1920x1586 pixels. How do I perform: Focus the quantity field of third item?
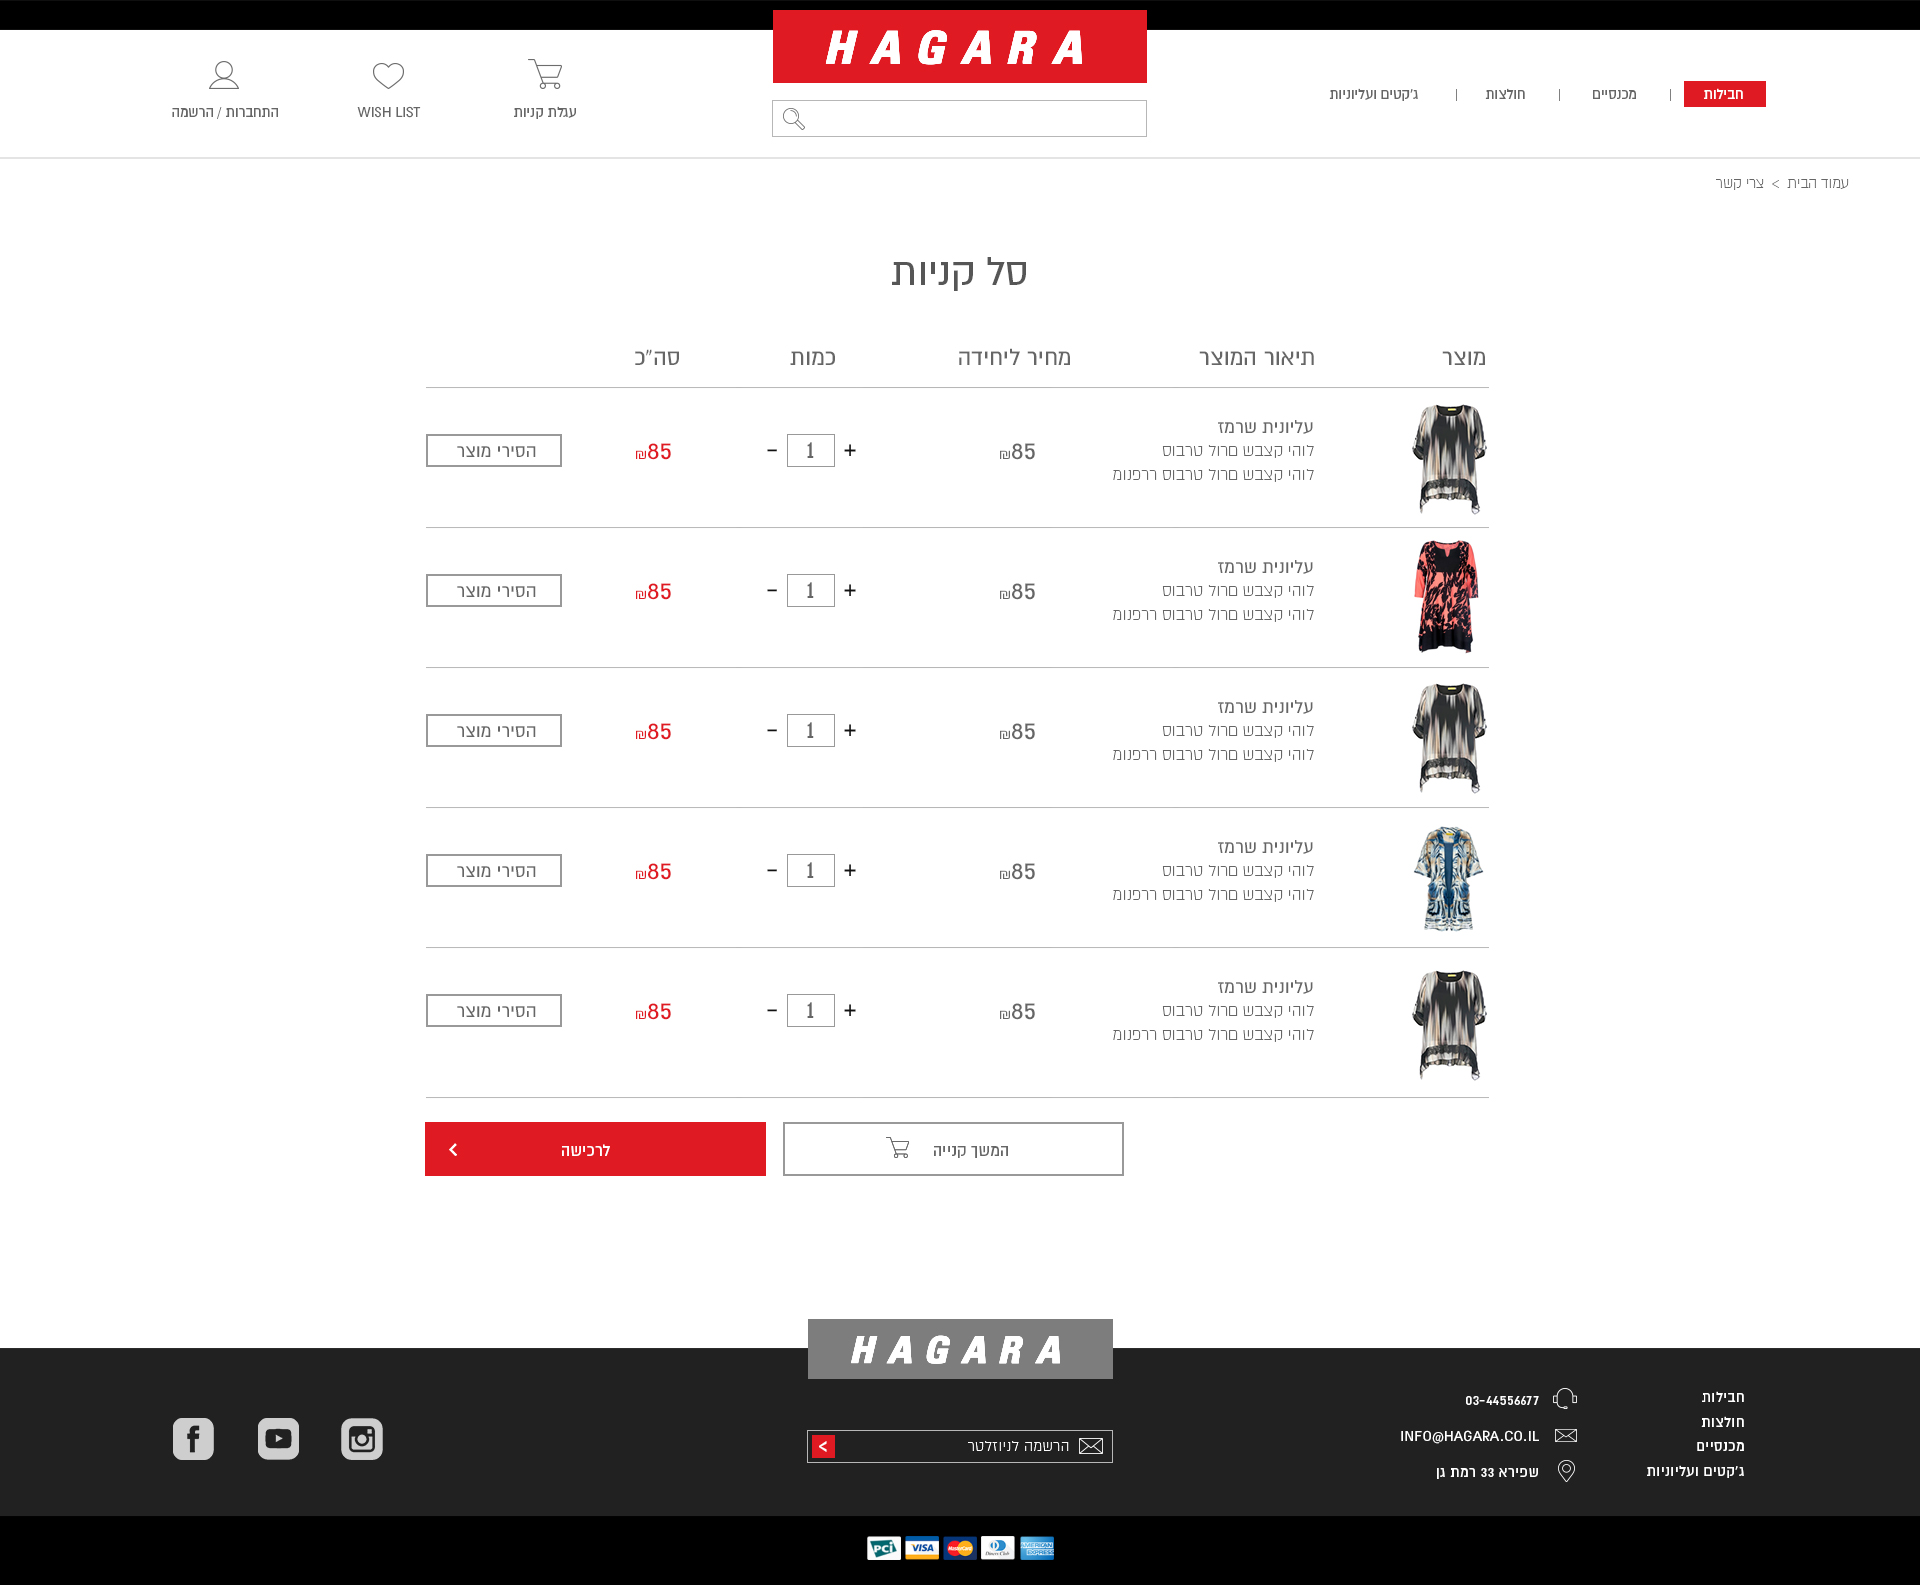point(810,731)
